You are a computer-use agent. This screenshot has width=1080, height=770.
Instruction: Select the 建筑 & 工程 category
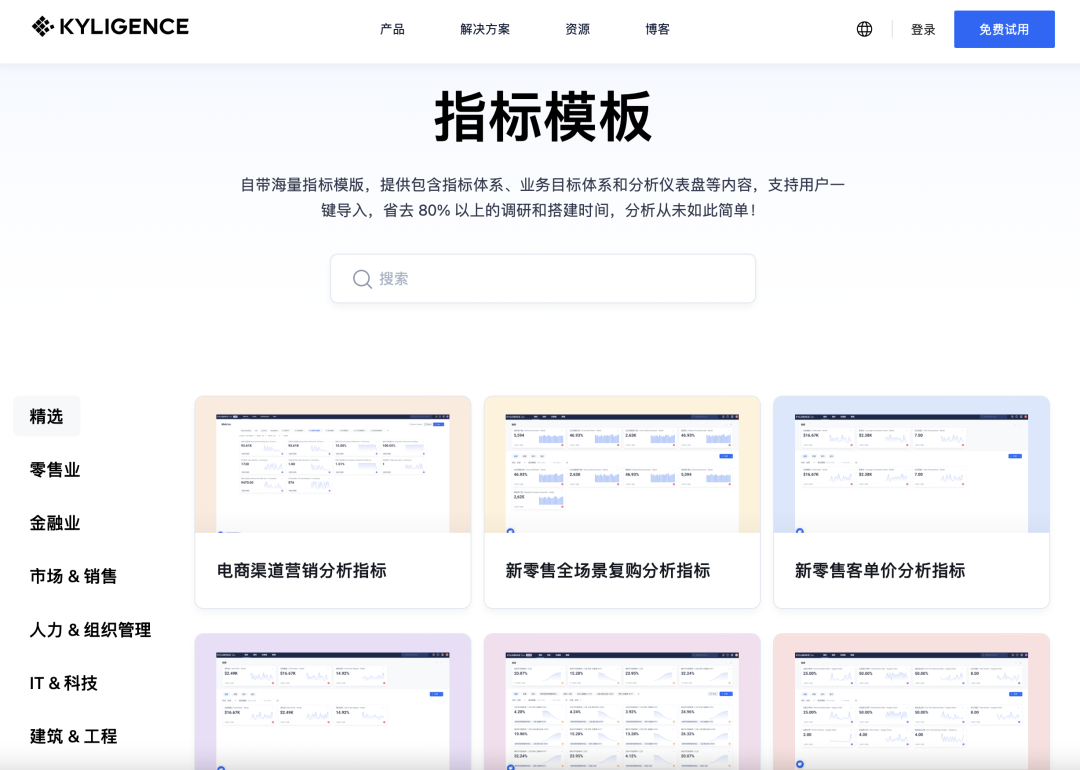[73, 736]
